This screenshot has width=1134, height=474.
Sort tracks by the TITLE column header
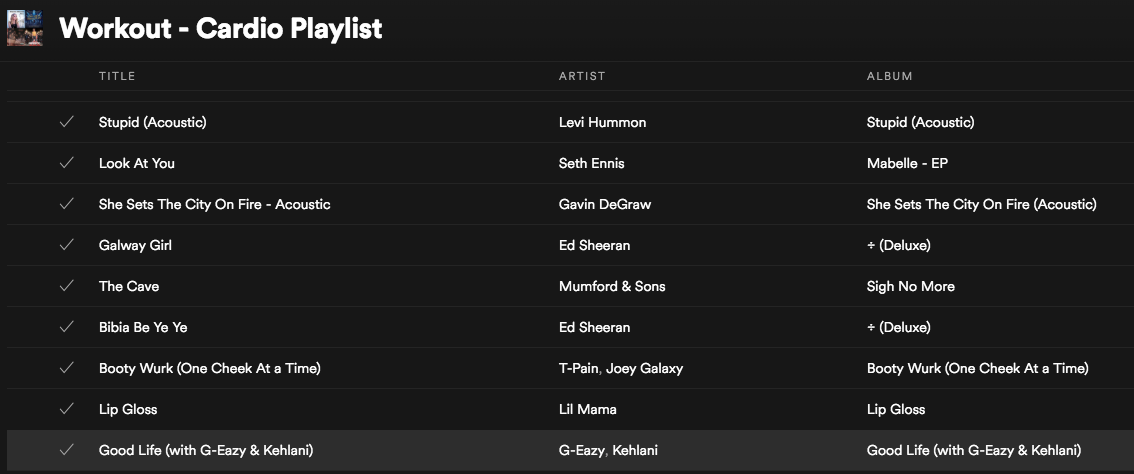117,76
